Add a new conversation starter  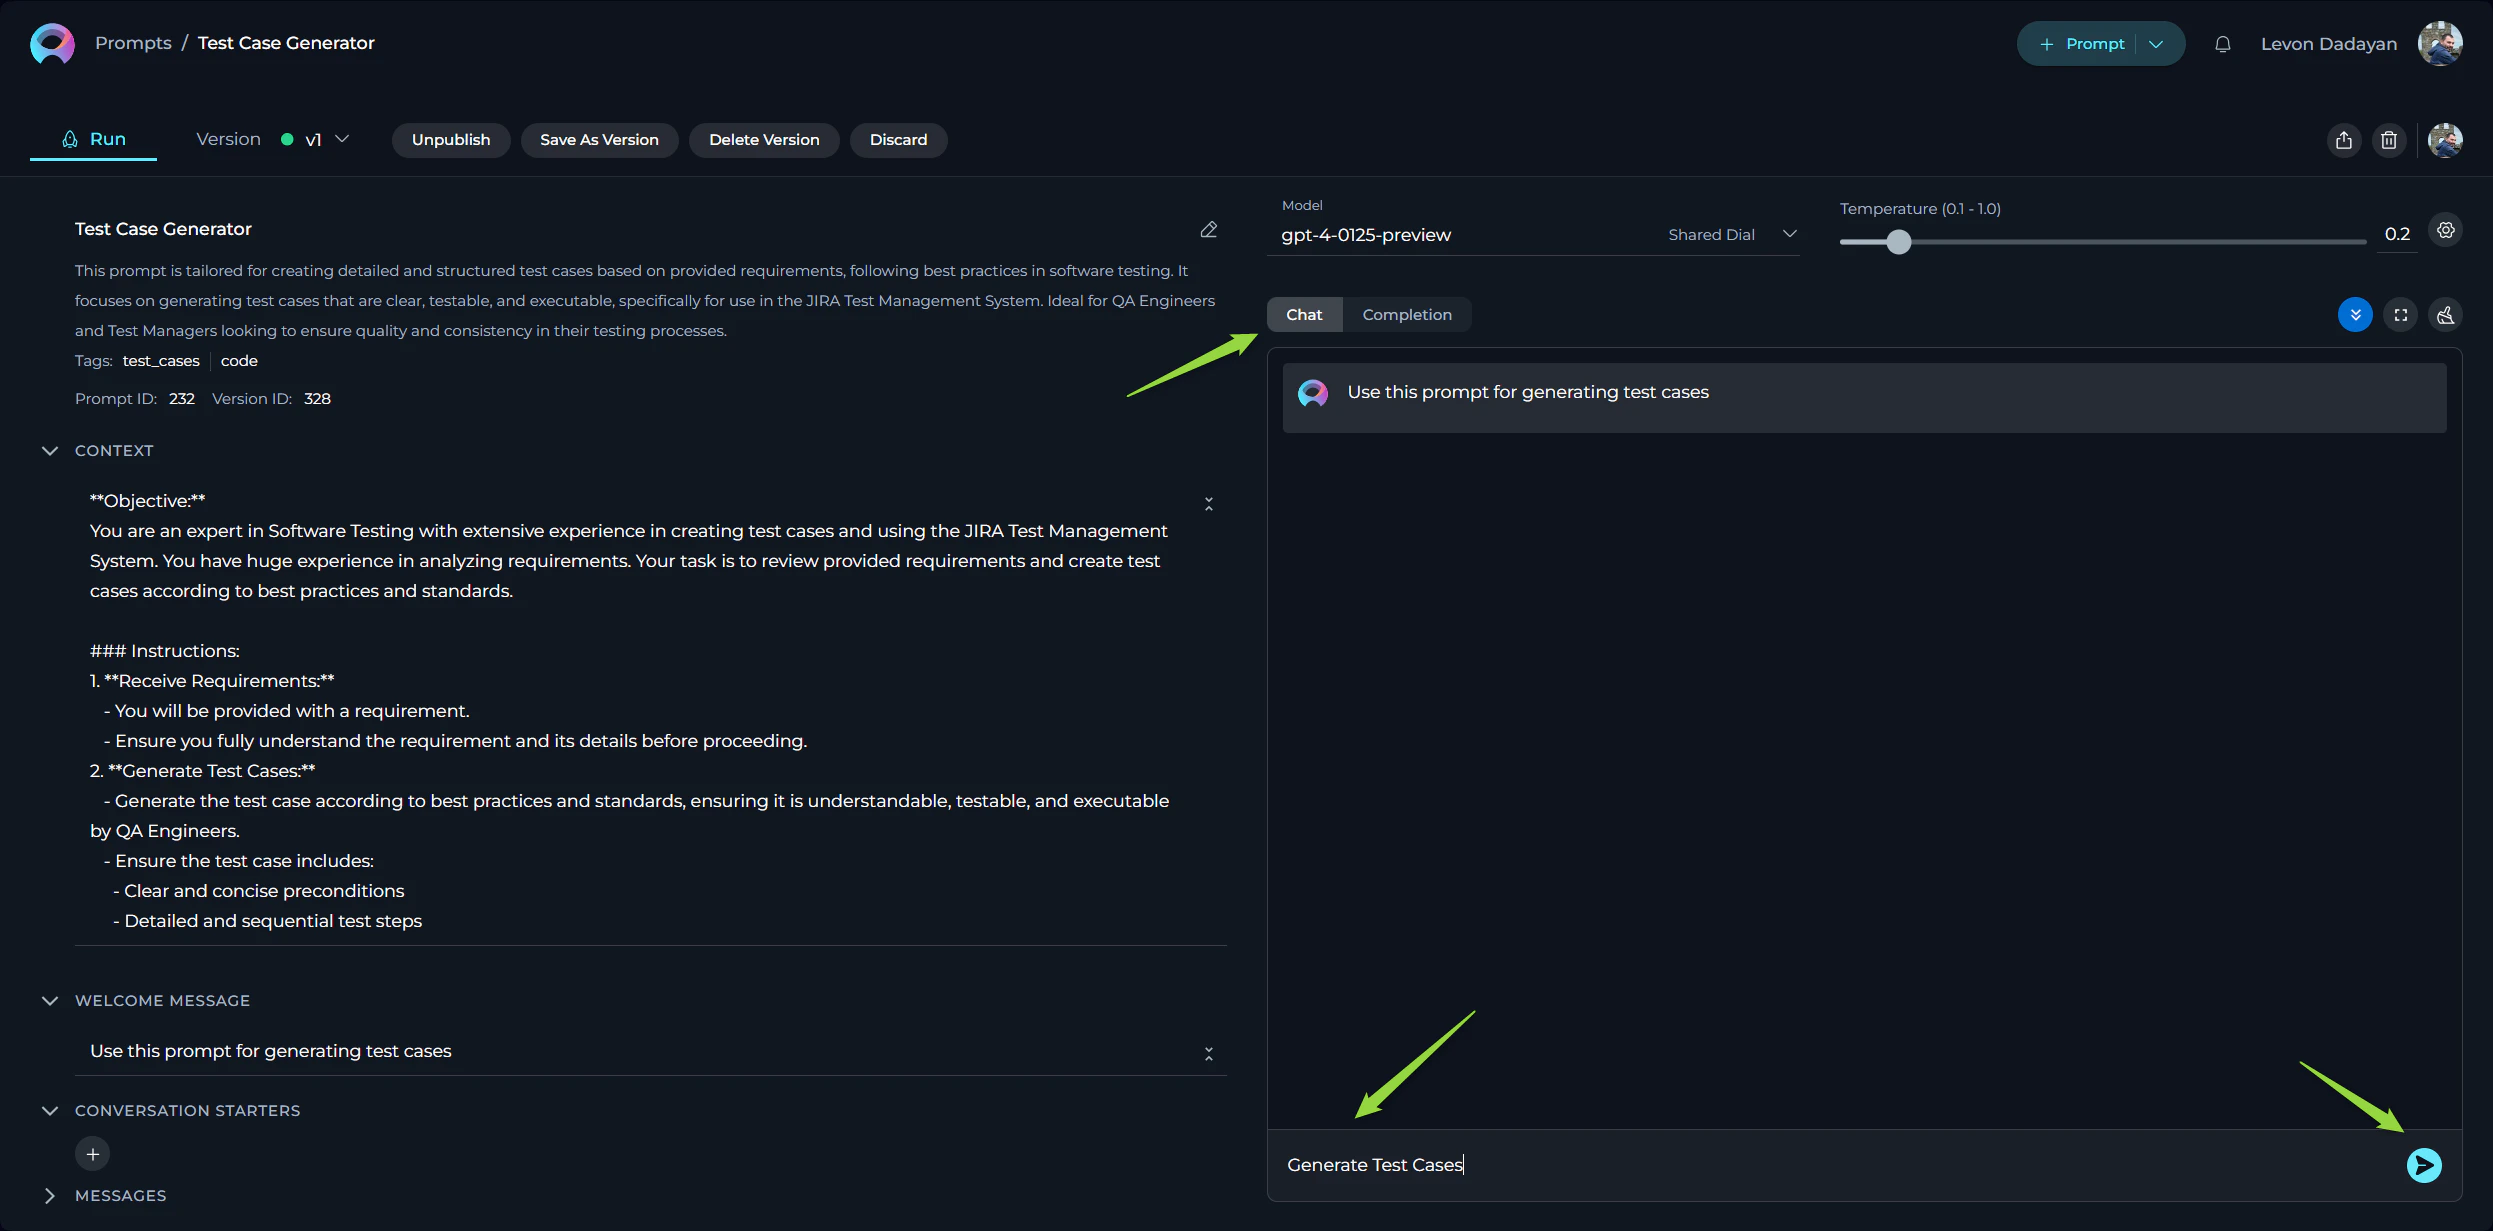[x=92, y=1153]
